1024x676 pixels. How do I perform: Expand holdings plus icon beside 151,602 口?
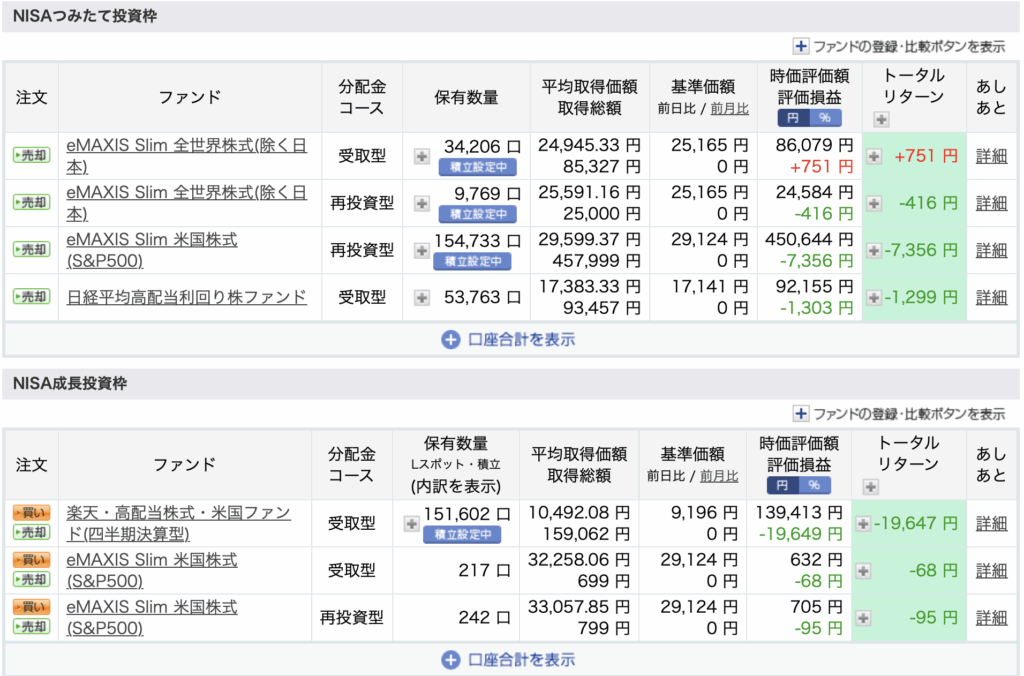(x=411, y=523)
